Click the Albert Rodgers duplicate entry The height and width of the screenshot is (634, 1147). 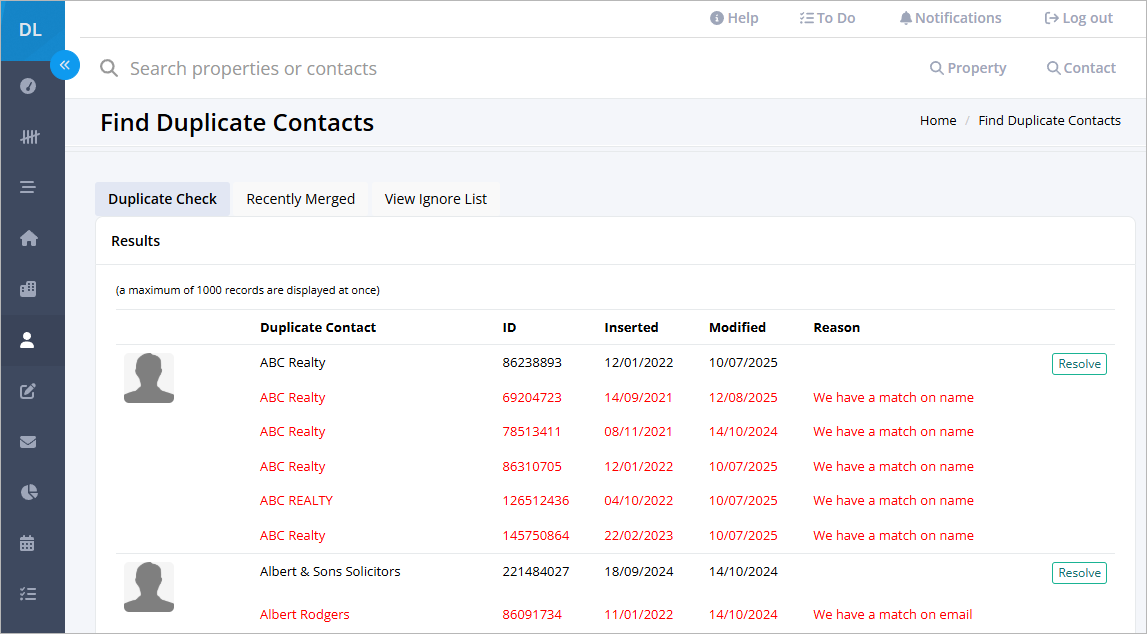coord(304,615)
